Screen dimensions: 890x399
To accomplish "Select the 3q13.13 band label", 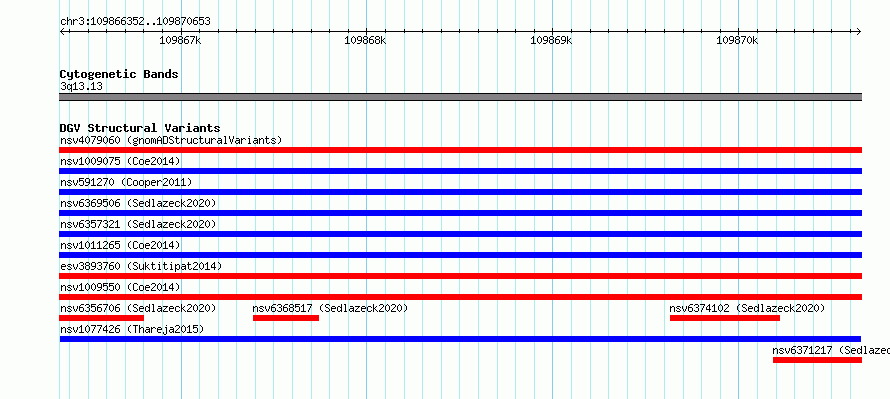I will pos(81,87).
